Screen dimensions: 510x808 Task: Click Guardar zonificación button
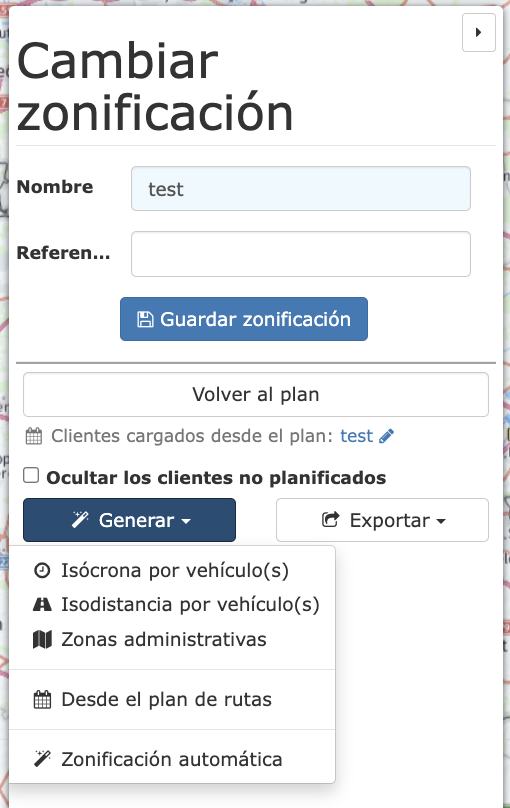click(244, 319)
